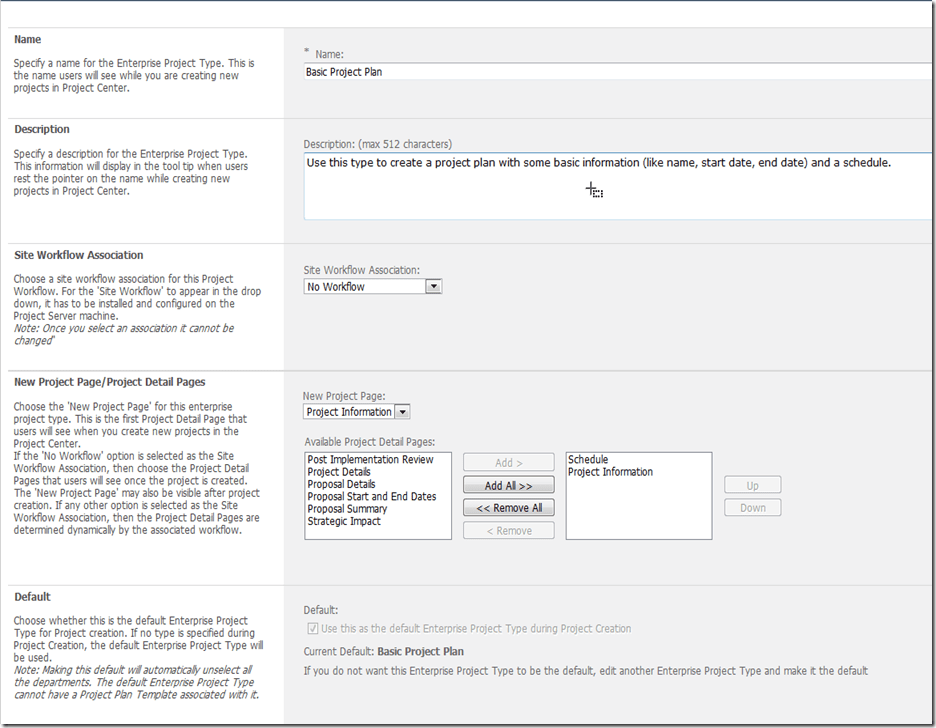936x728 pixels.
Task: Pick Proposal Summary from the list
Action: pos(345,509)
